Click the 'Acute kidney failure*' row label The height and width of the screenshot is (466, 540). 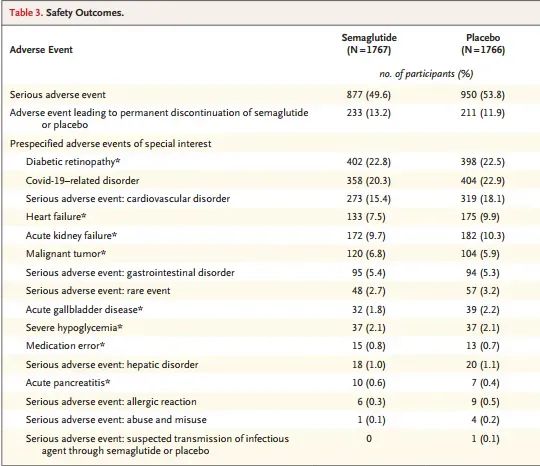pos(72,236)
